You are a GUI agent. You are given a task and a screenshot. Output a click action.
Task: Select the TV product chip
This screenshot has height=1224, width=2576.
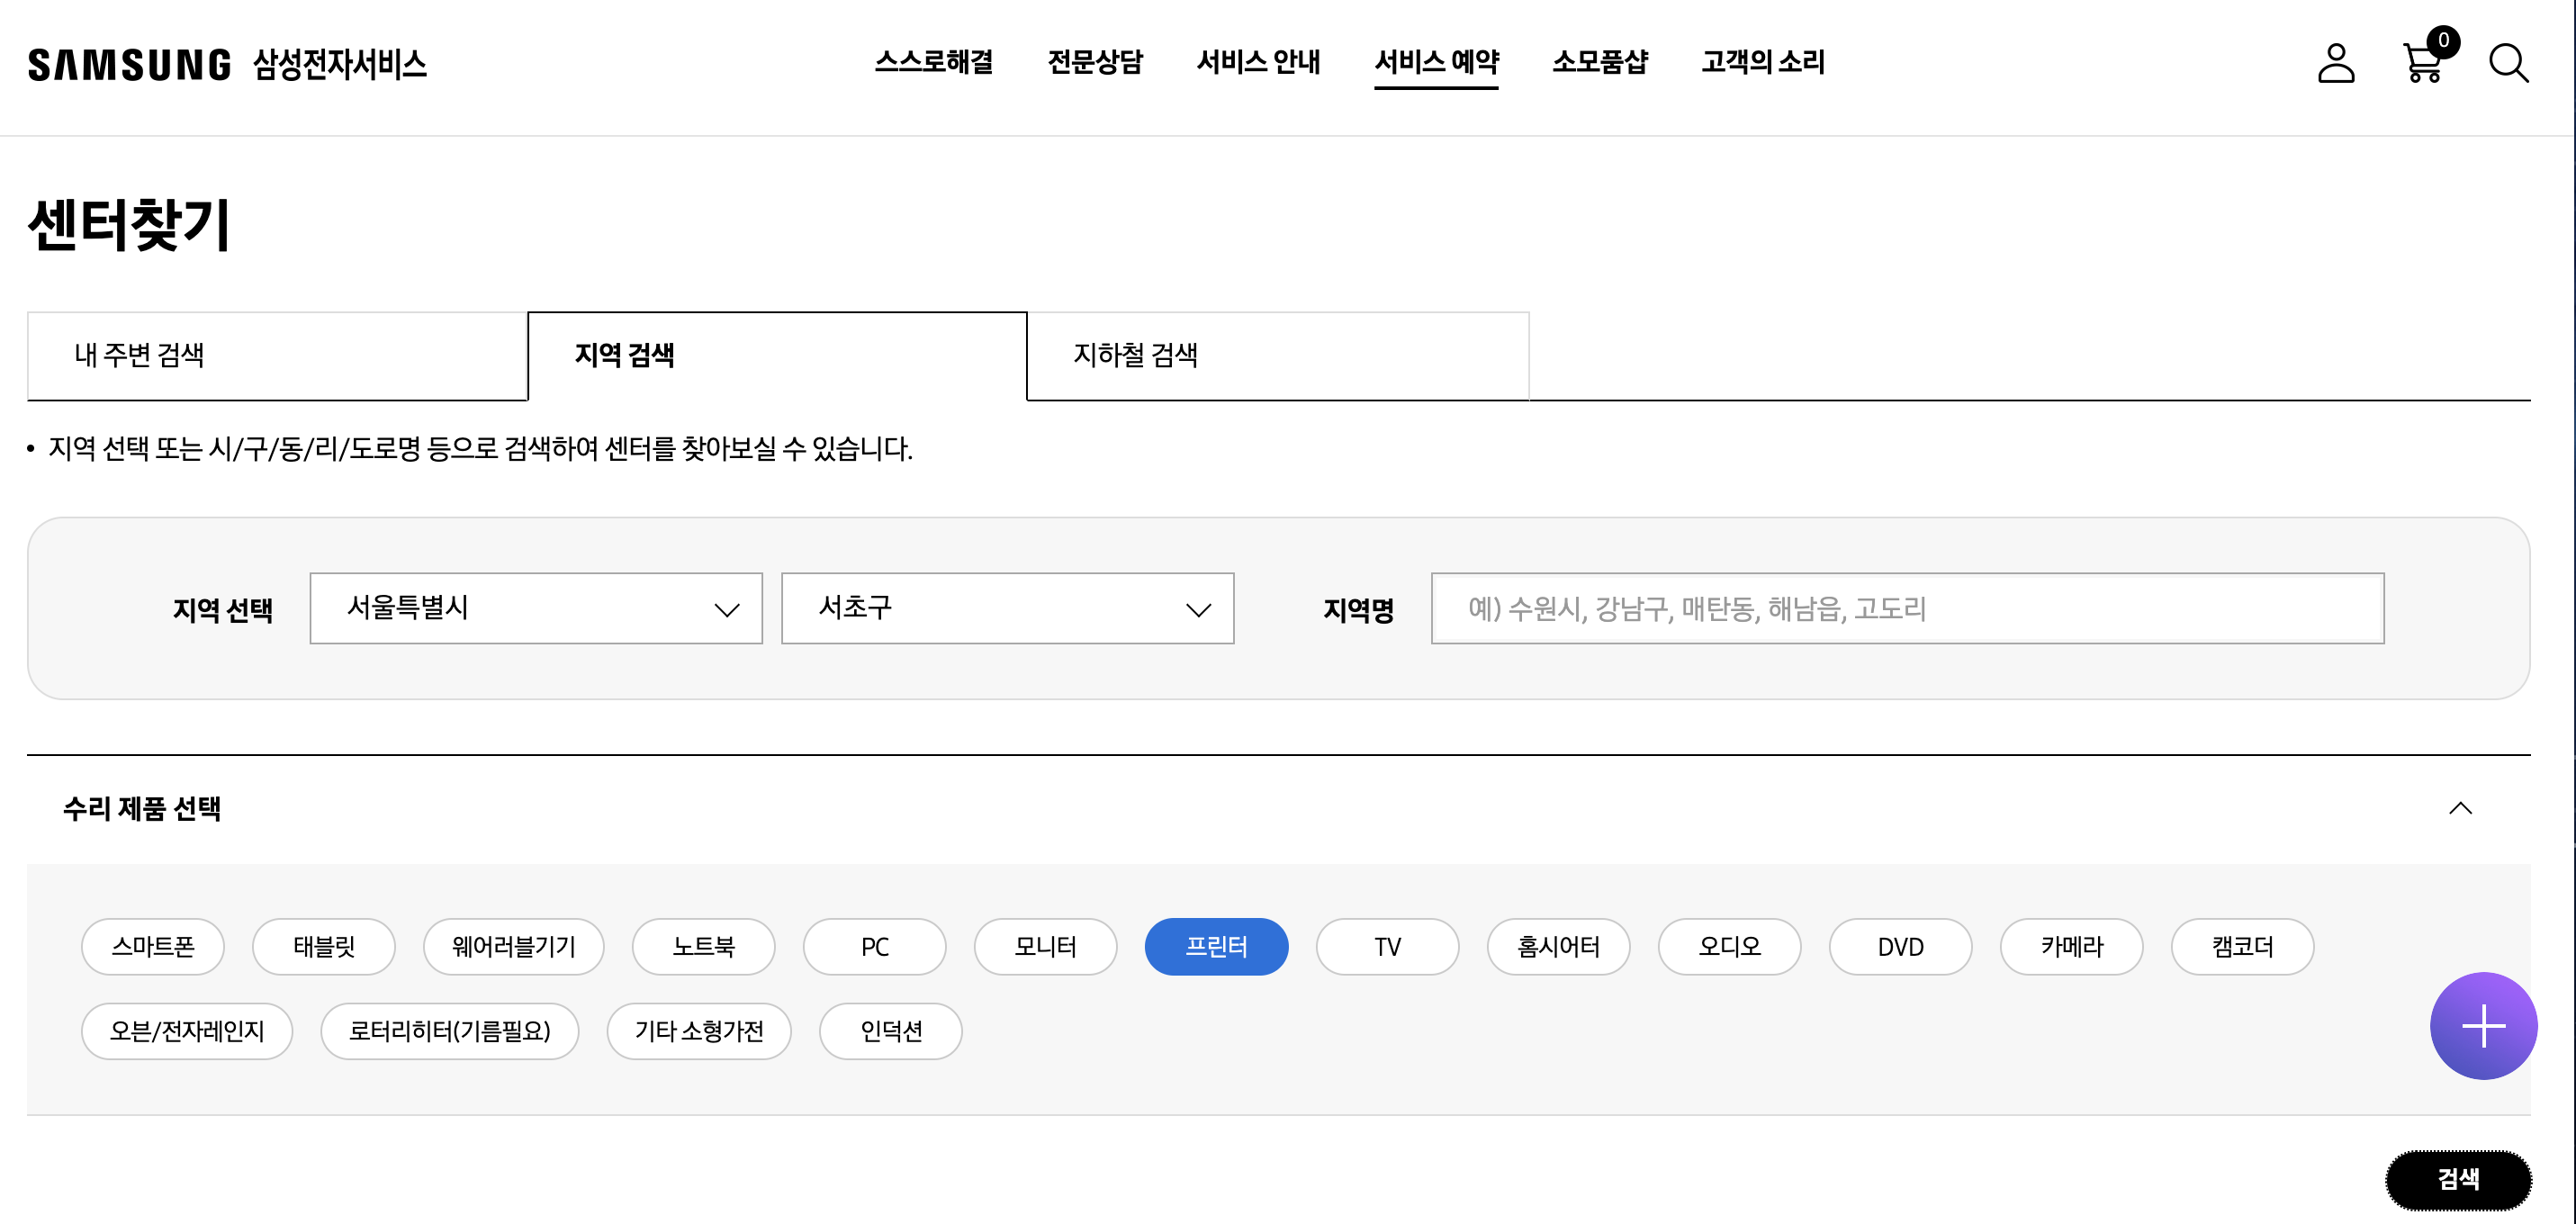[x=1387, y=946]
